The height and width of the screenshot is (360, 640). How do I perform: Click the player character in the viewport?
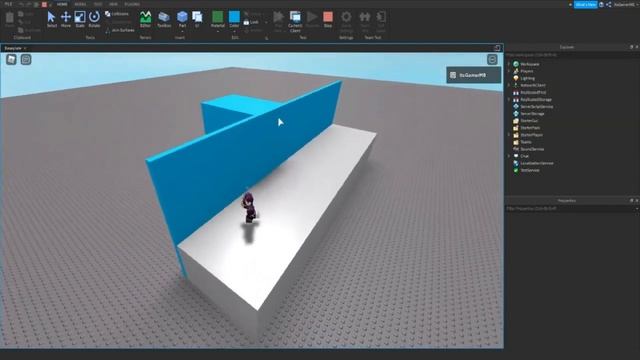point(249,208)
